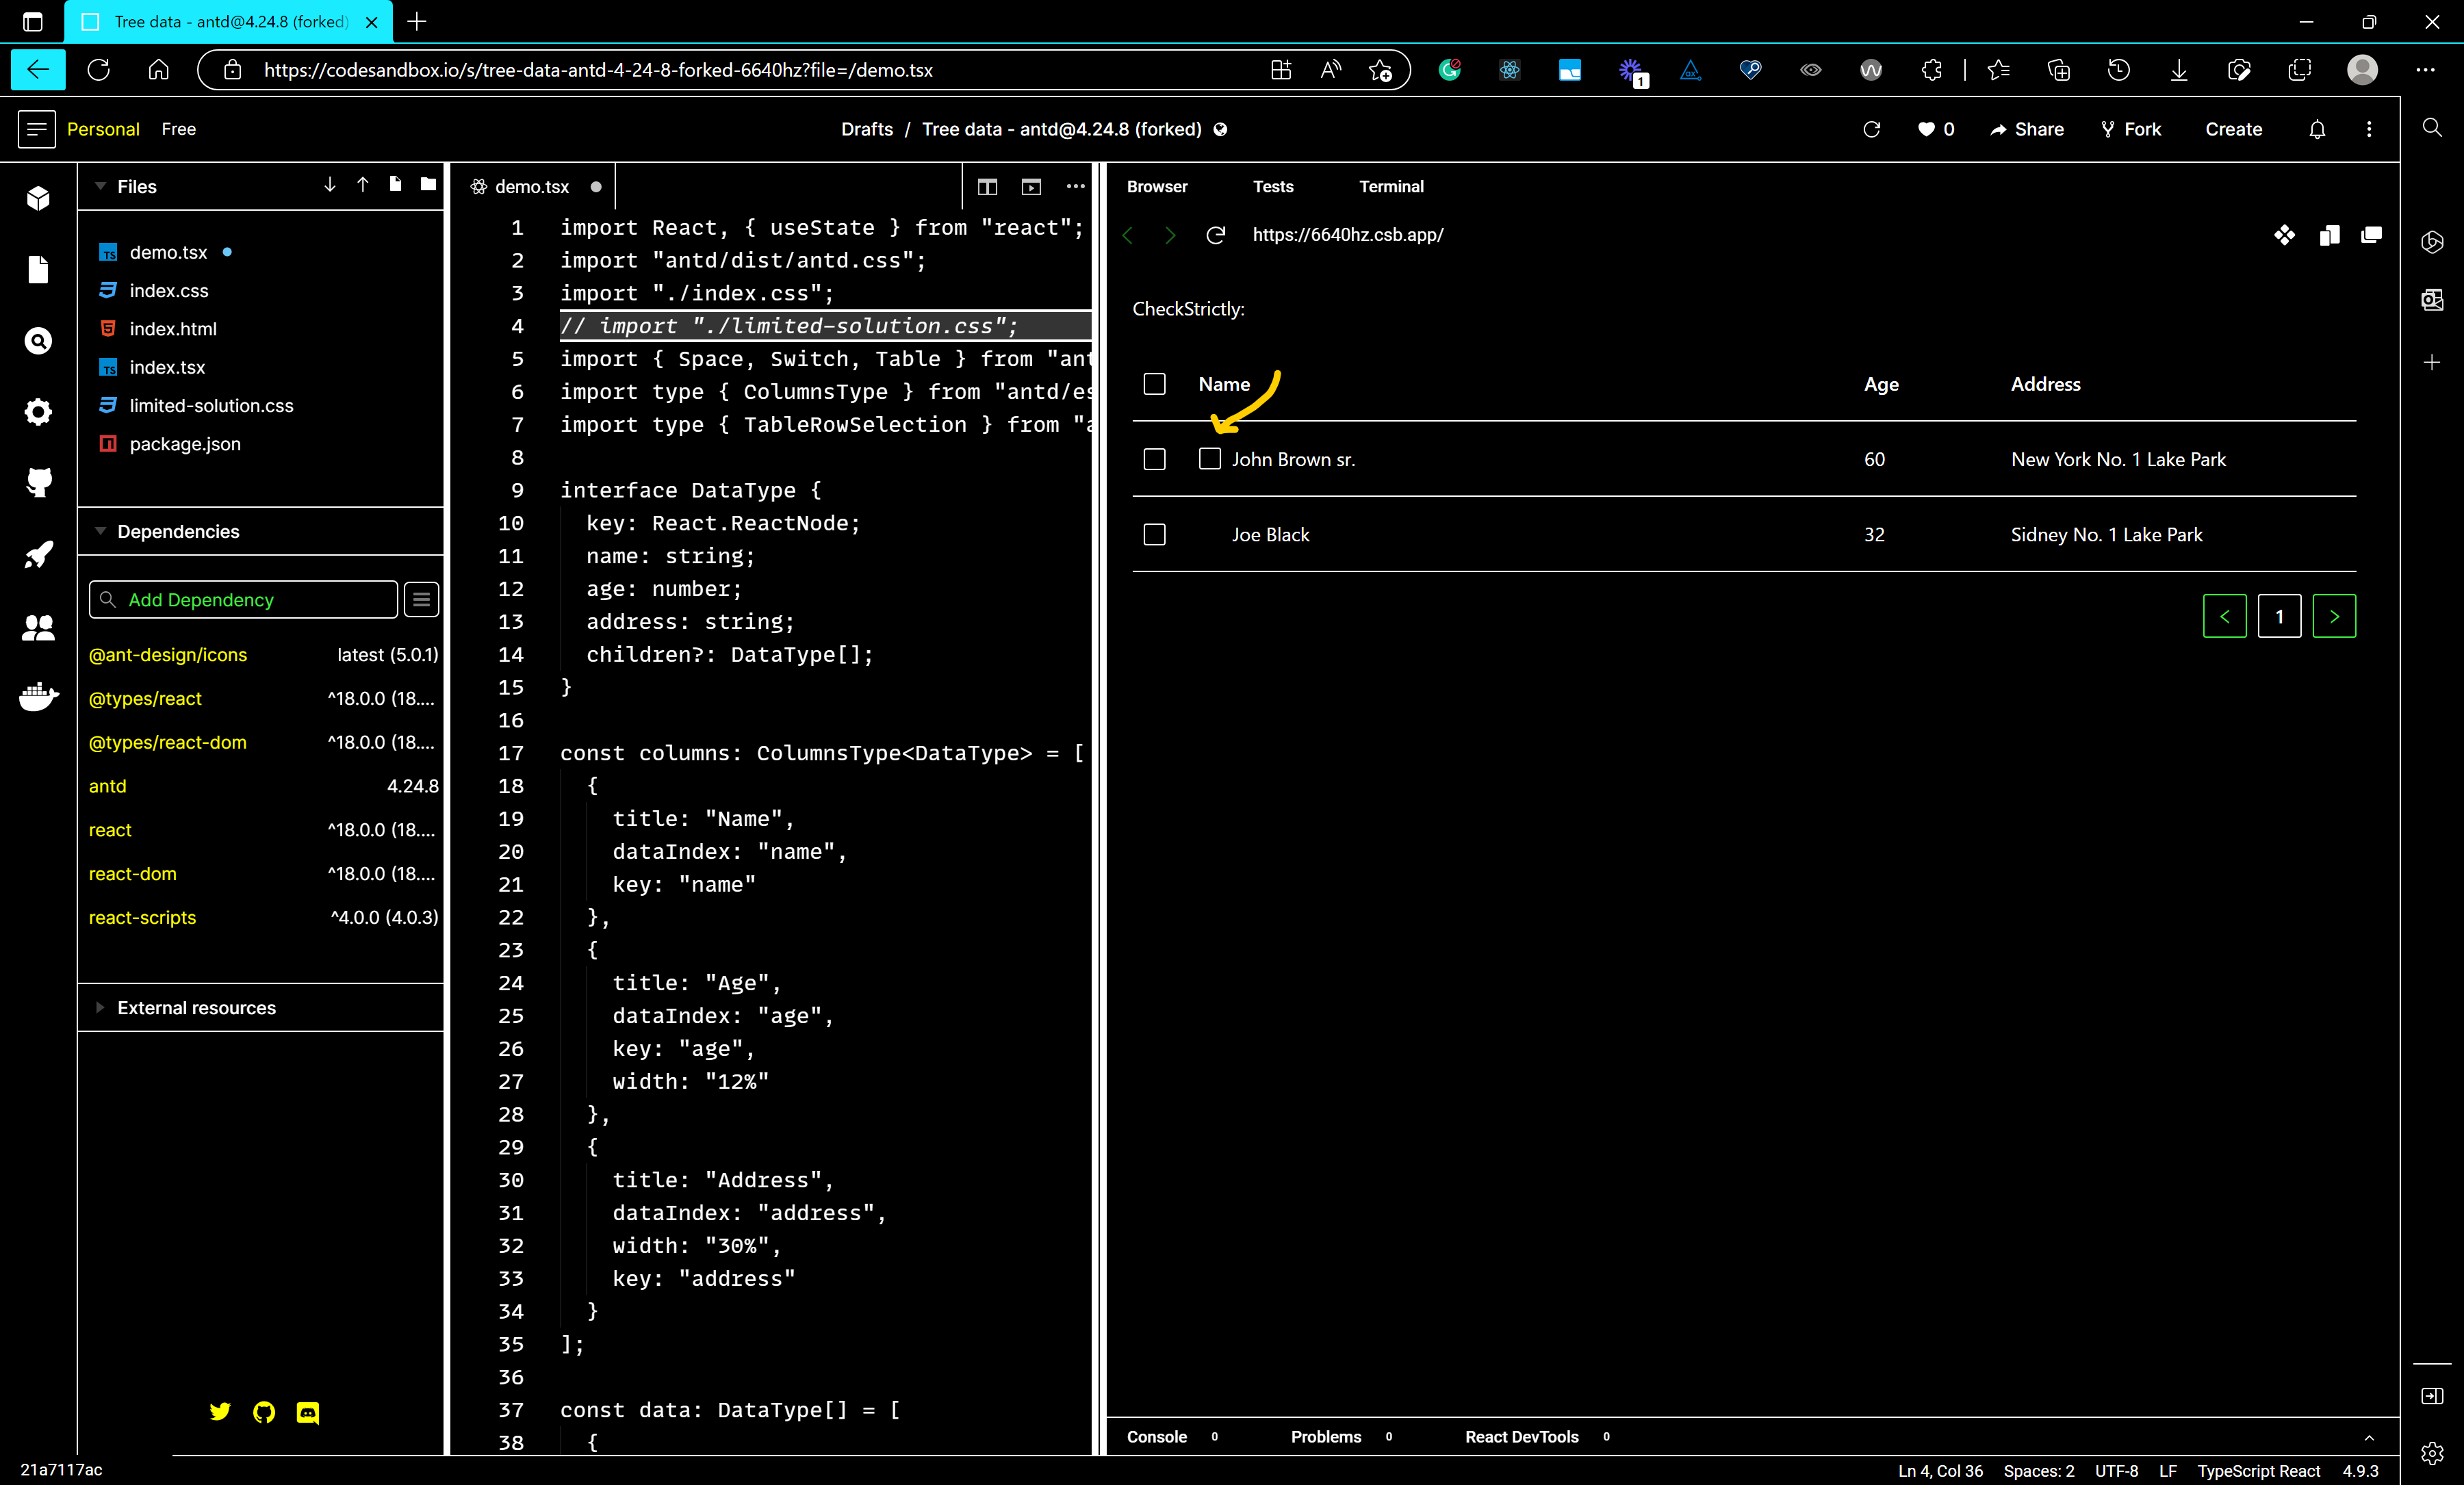Fork the current sandbox
The image size is (2464, 1485).
(x=2130, y=129)
